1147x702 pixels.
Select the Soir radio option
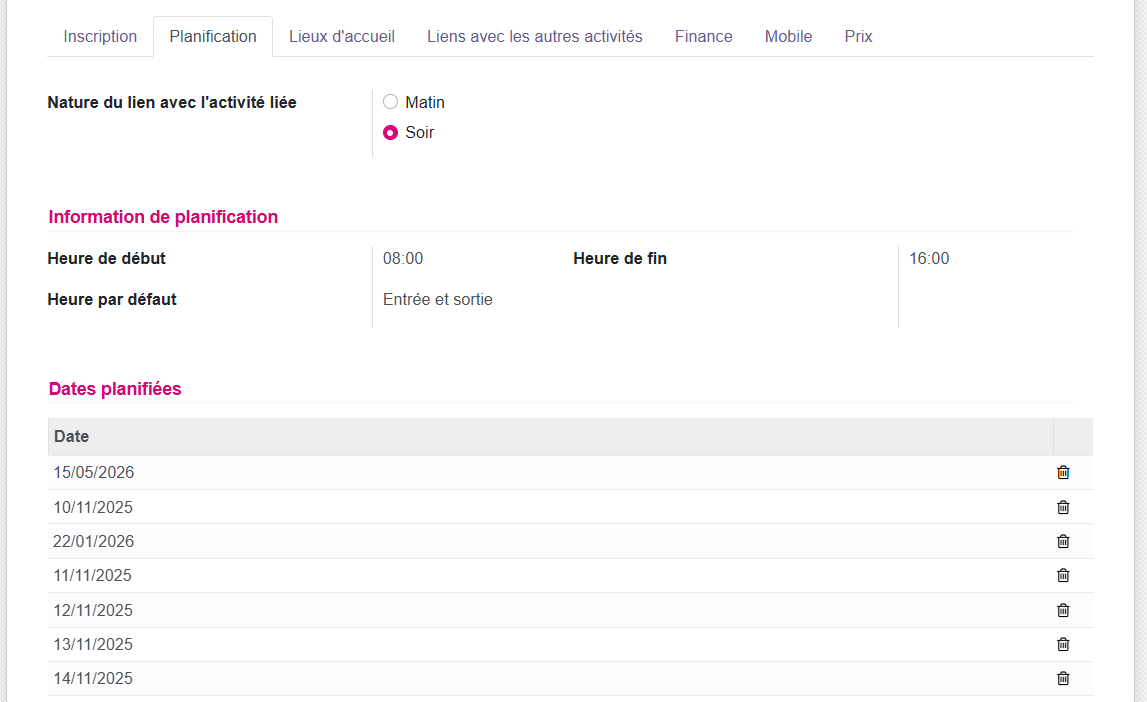click(391, 132)
